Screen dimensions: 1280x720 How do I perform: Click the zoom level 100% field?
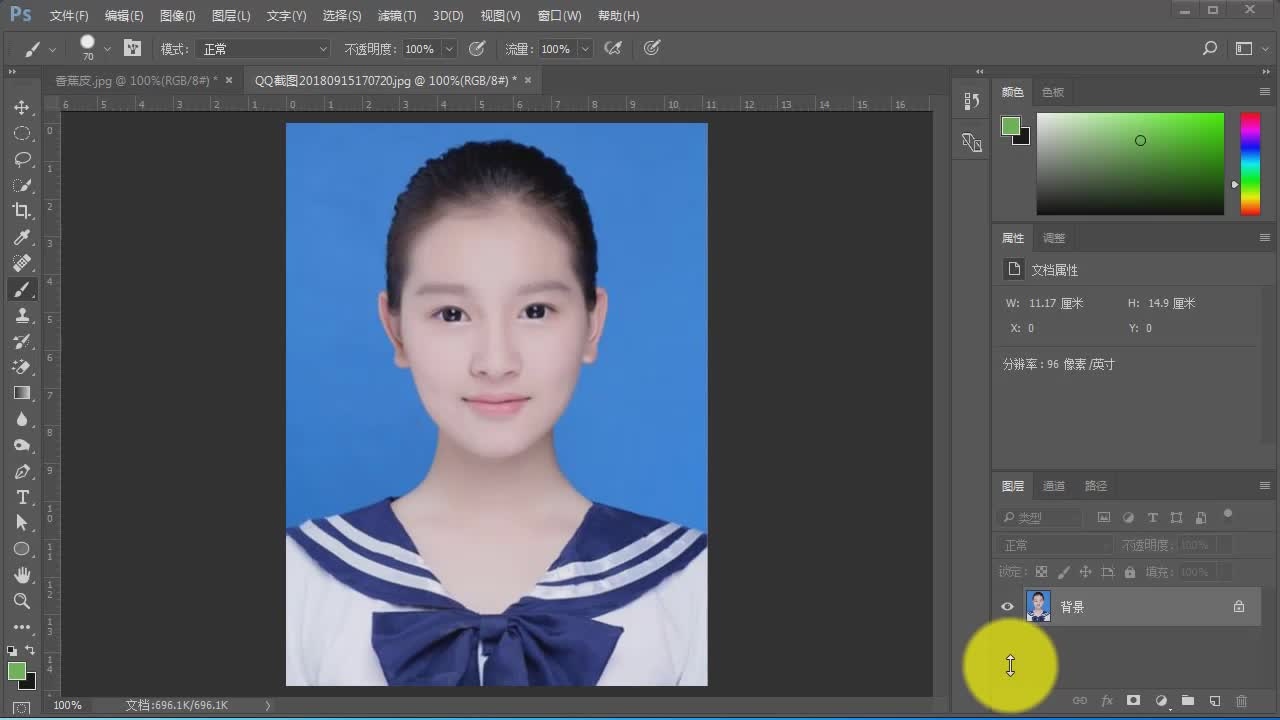click(x=67, y=705)
